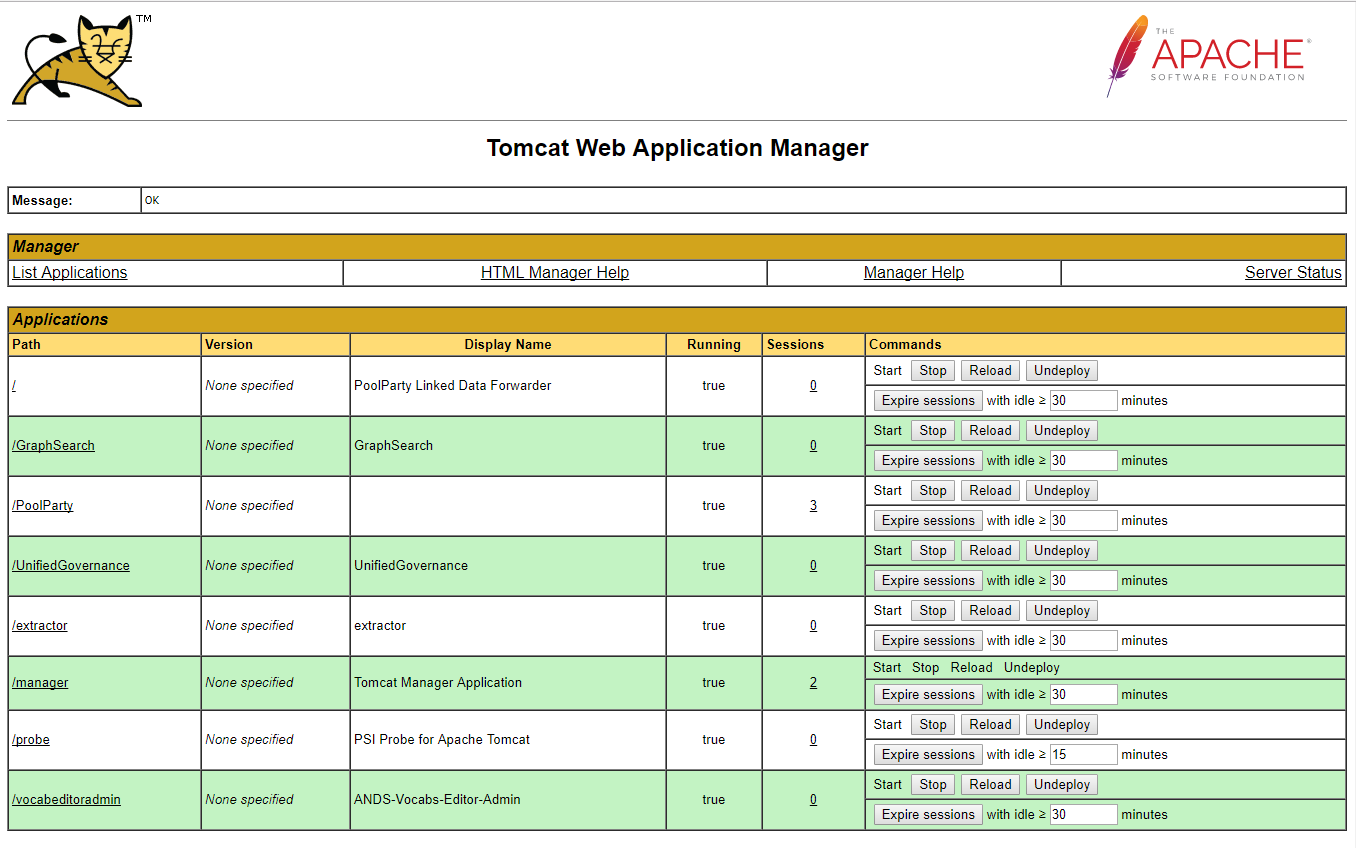This screenshot has height=848, width=1356.
Task: View the 3 sessions of /PoolParty
Action: (x=813, y=505)
